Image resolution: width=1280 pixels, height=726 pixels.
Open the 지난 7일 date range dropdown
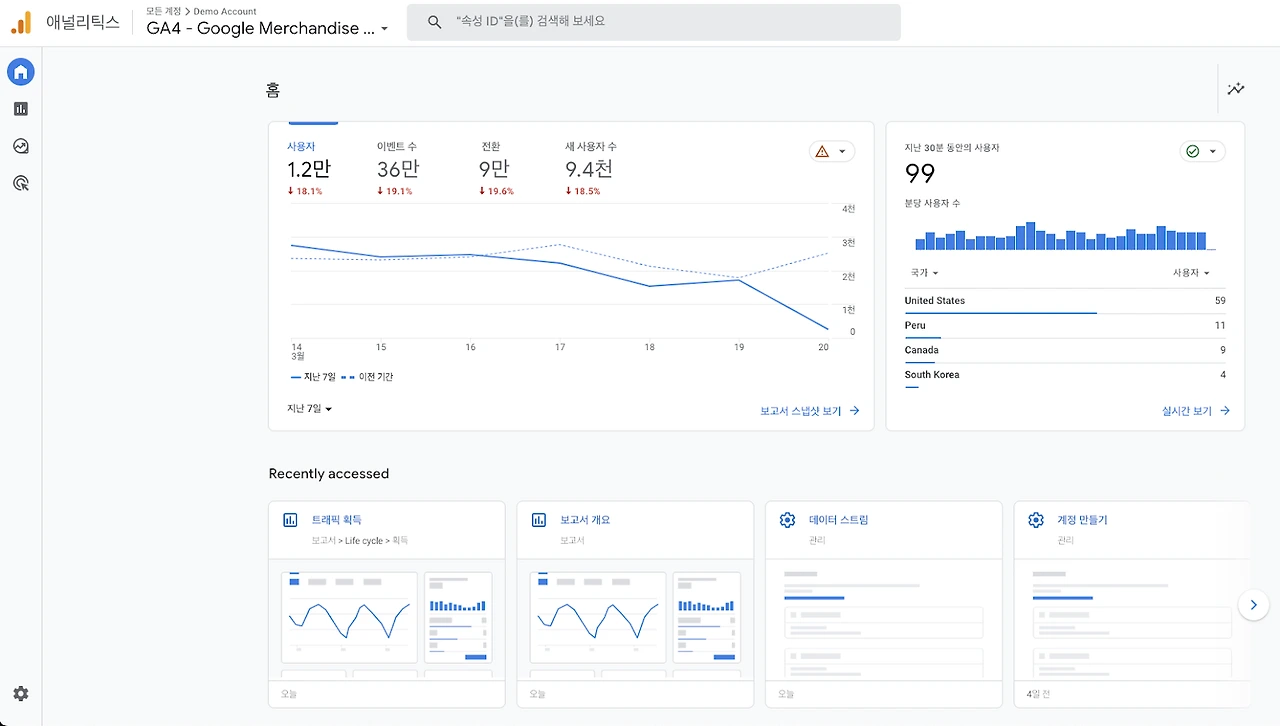[309, 409]
